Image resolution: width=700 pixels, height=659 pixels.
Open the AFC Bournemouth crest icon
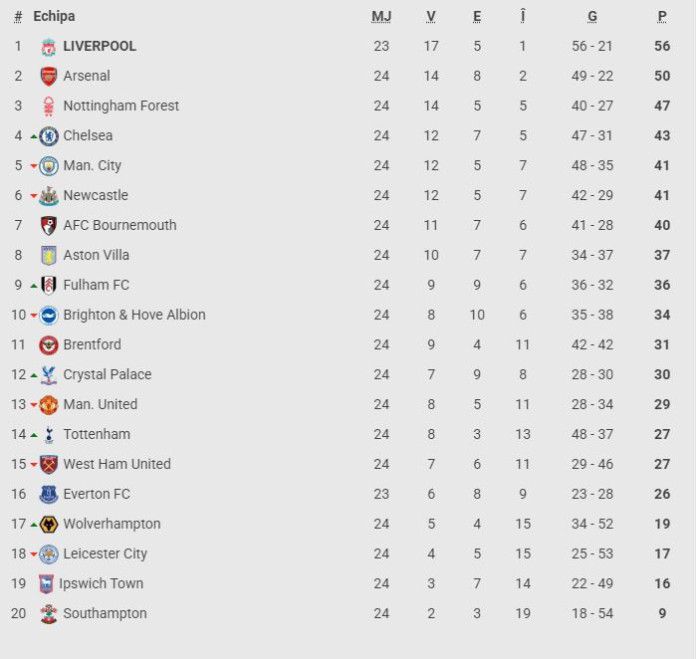(49, 226)
